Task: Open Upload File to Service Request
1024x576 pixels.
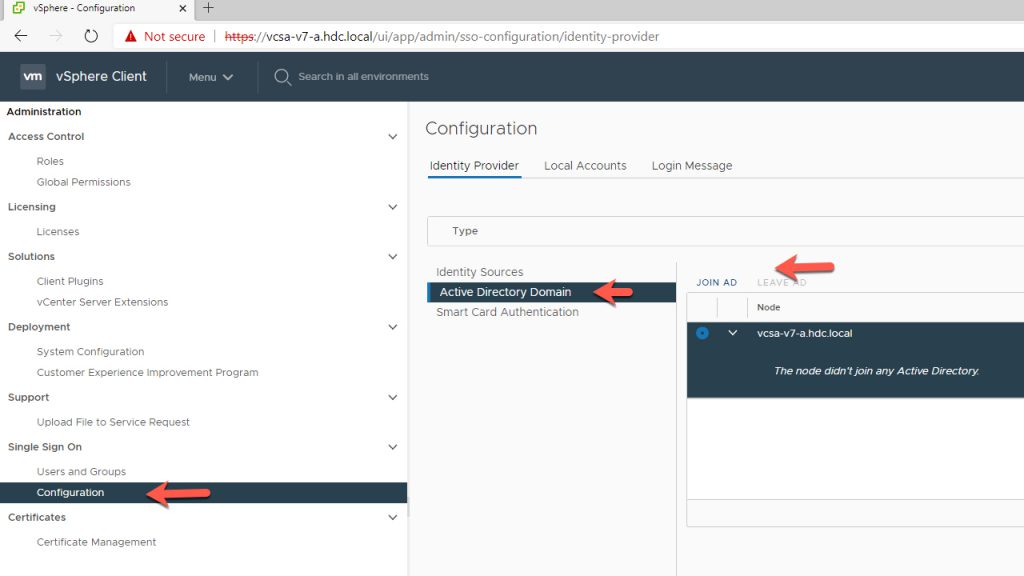Action: [113, 423]
